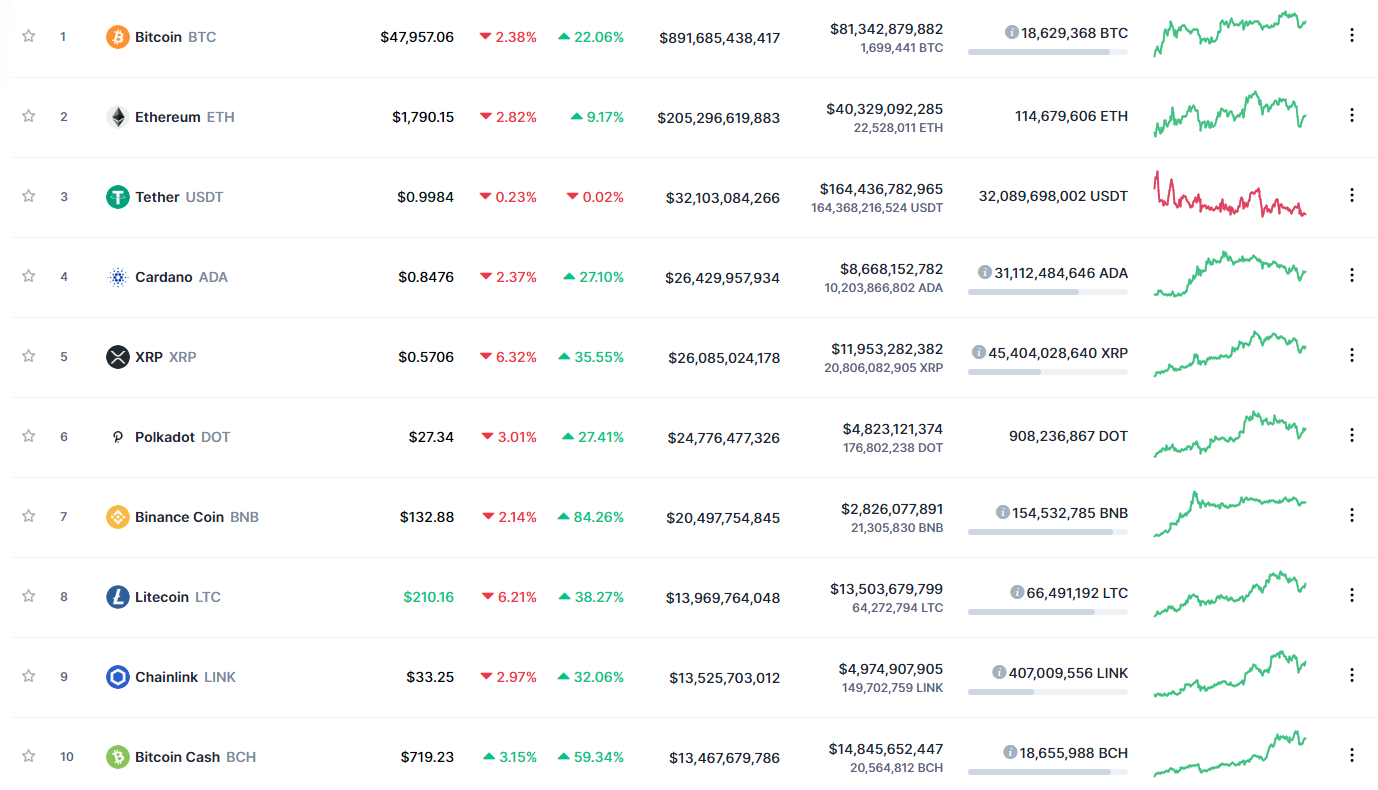Image resolution: width=1378 pixels, height=790 pixels.
Task: Click the Tether green logo icon
Action: click(x=118, y=197)
